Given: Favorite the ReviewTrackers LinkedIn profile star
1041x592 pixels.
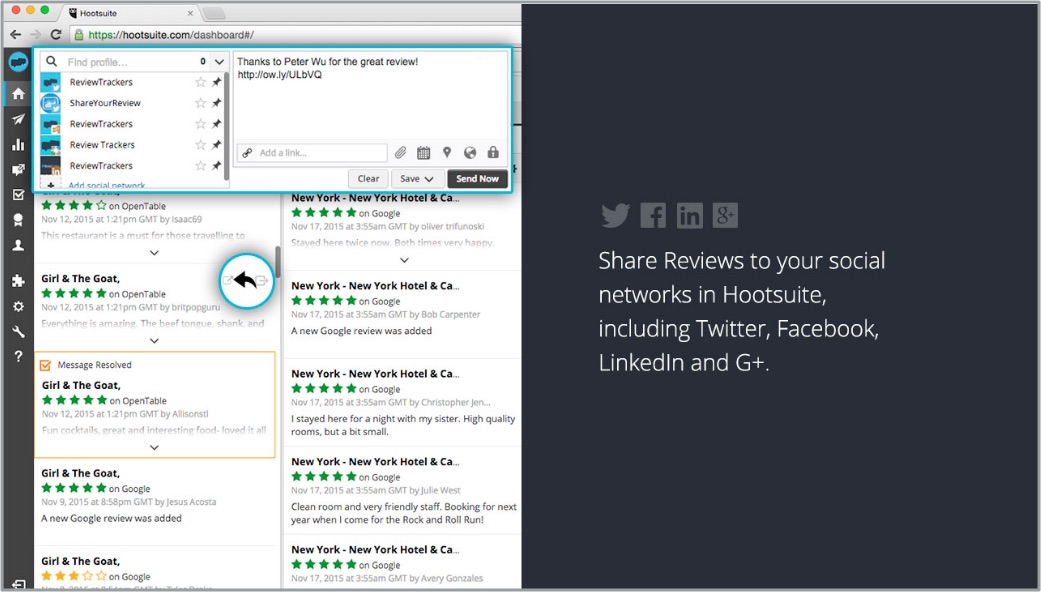Looking at the screenshot, I should tap(200, 165).
